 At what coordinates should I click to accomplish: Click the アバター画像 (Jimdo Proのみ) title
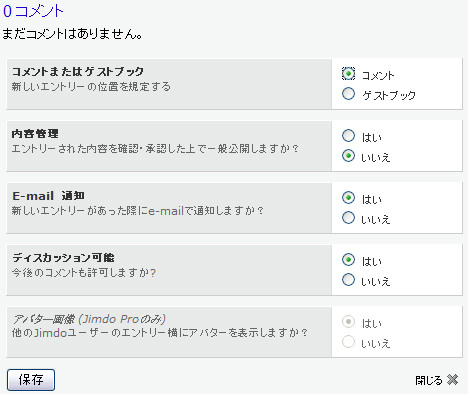pyautogui.click(x=89, y=319)
